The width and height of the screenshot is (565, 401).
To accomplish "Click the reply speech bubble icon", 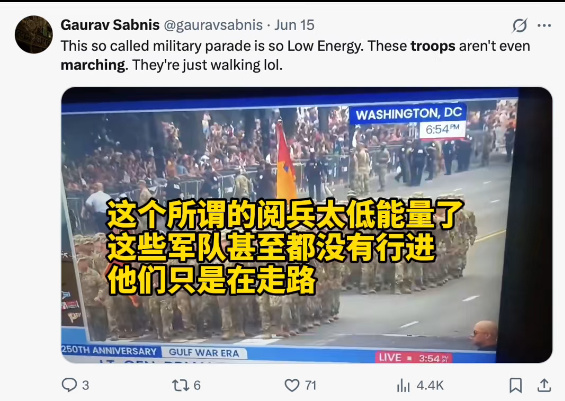I will pos(69,385).
